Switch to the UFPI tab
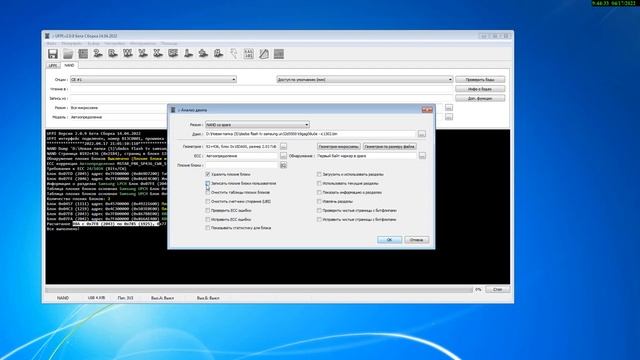Screen dimensions: 640x360 53,65
